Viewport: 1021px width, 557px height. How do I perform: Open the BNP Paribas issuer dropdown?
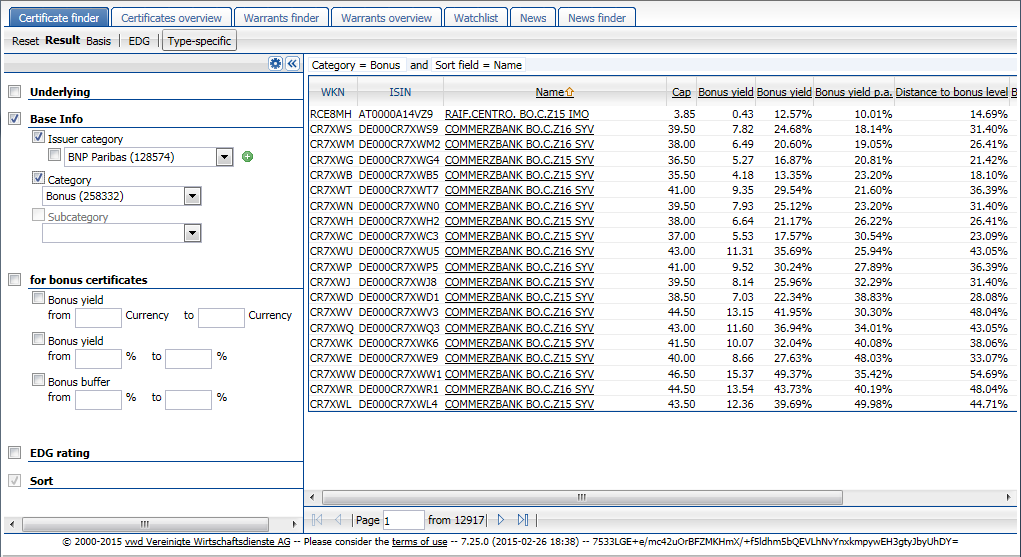coord(224,157)
